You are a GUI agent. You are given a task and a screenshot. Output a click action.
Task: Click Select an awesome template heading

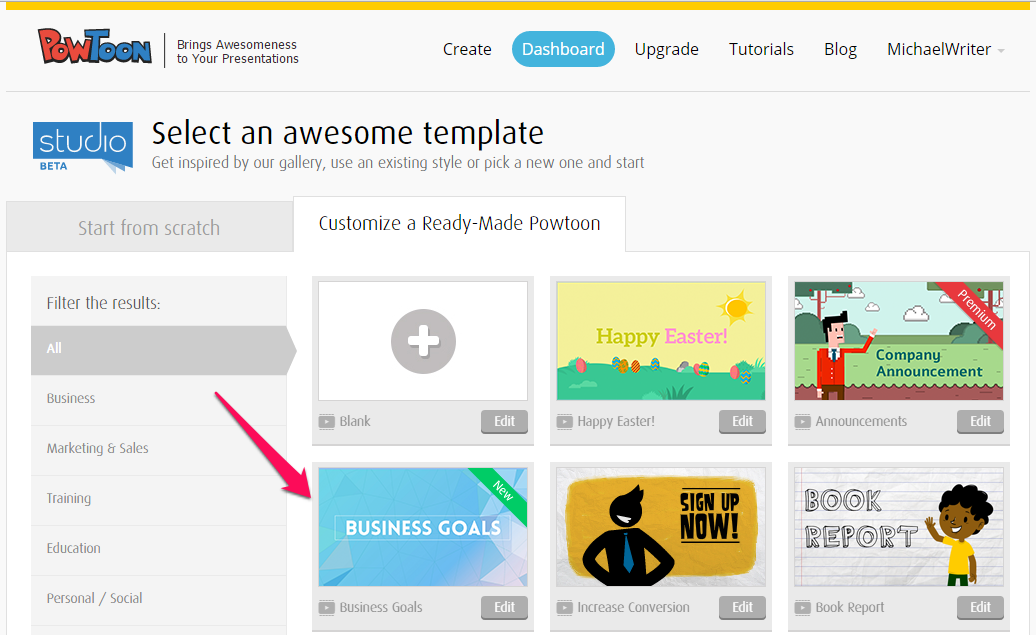[348, 133]
